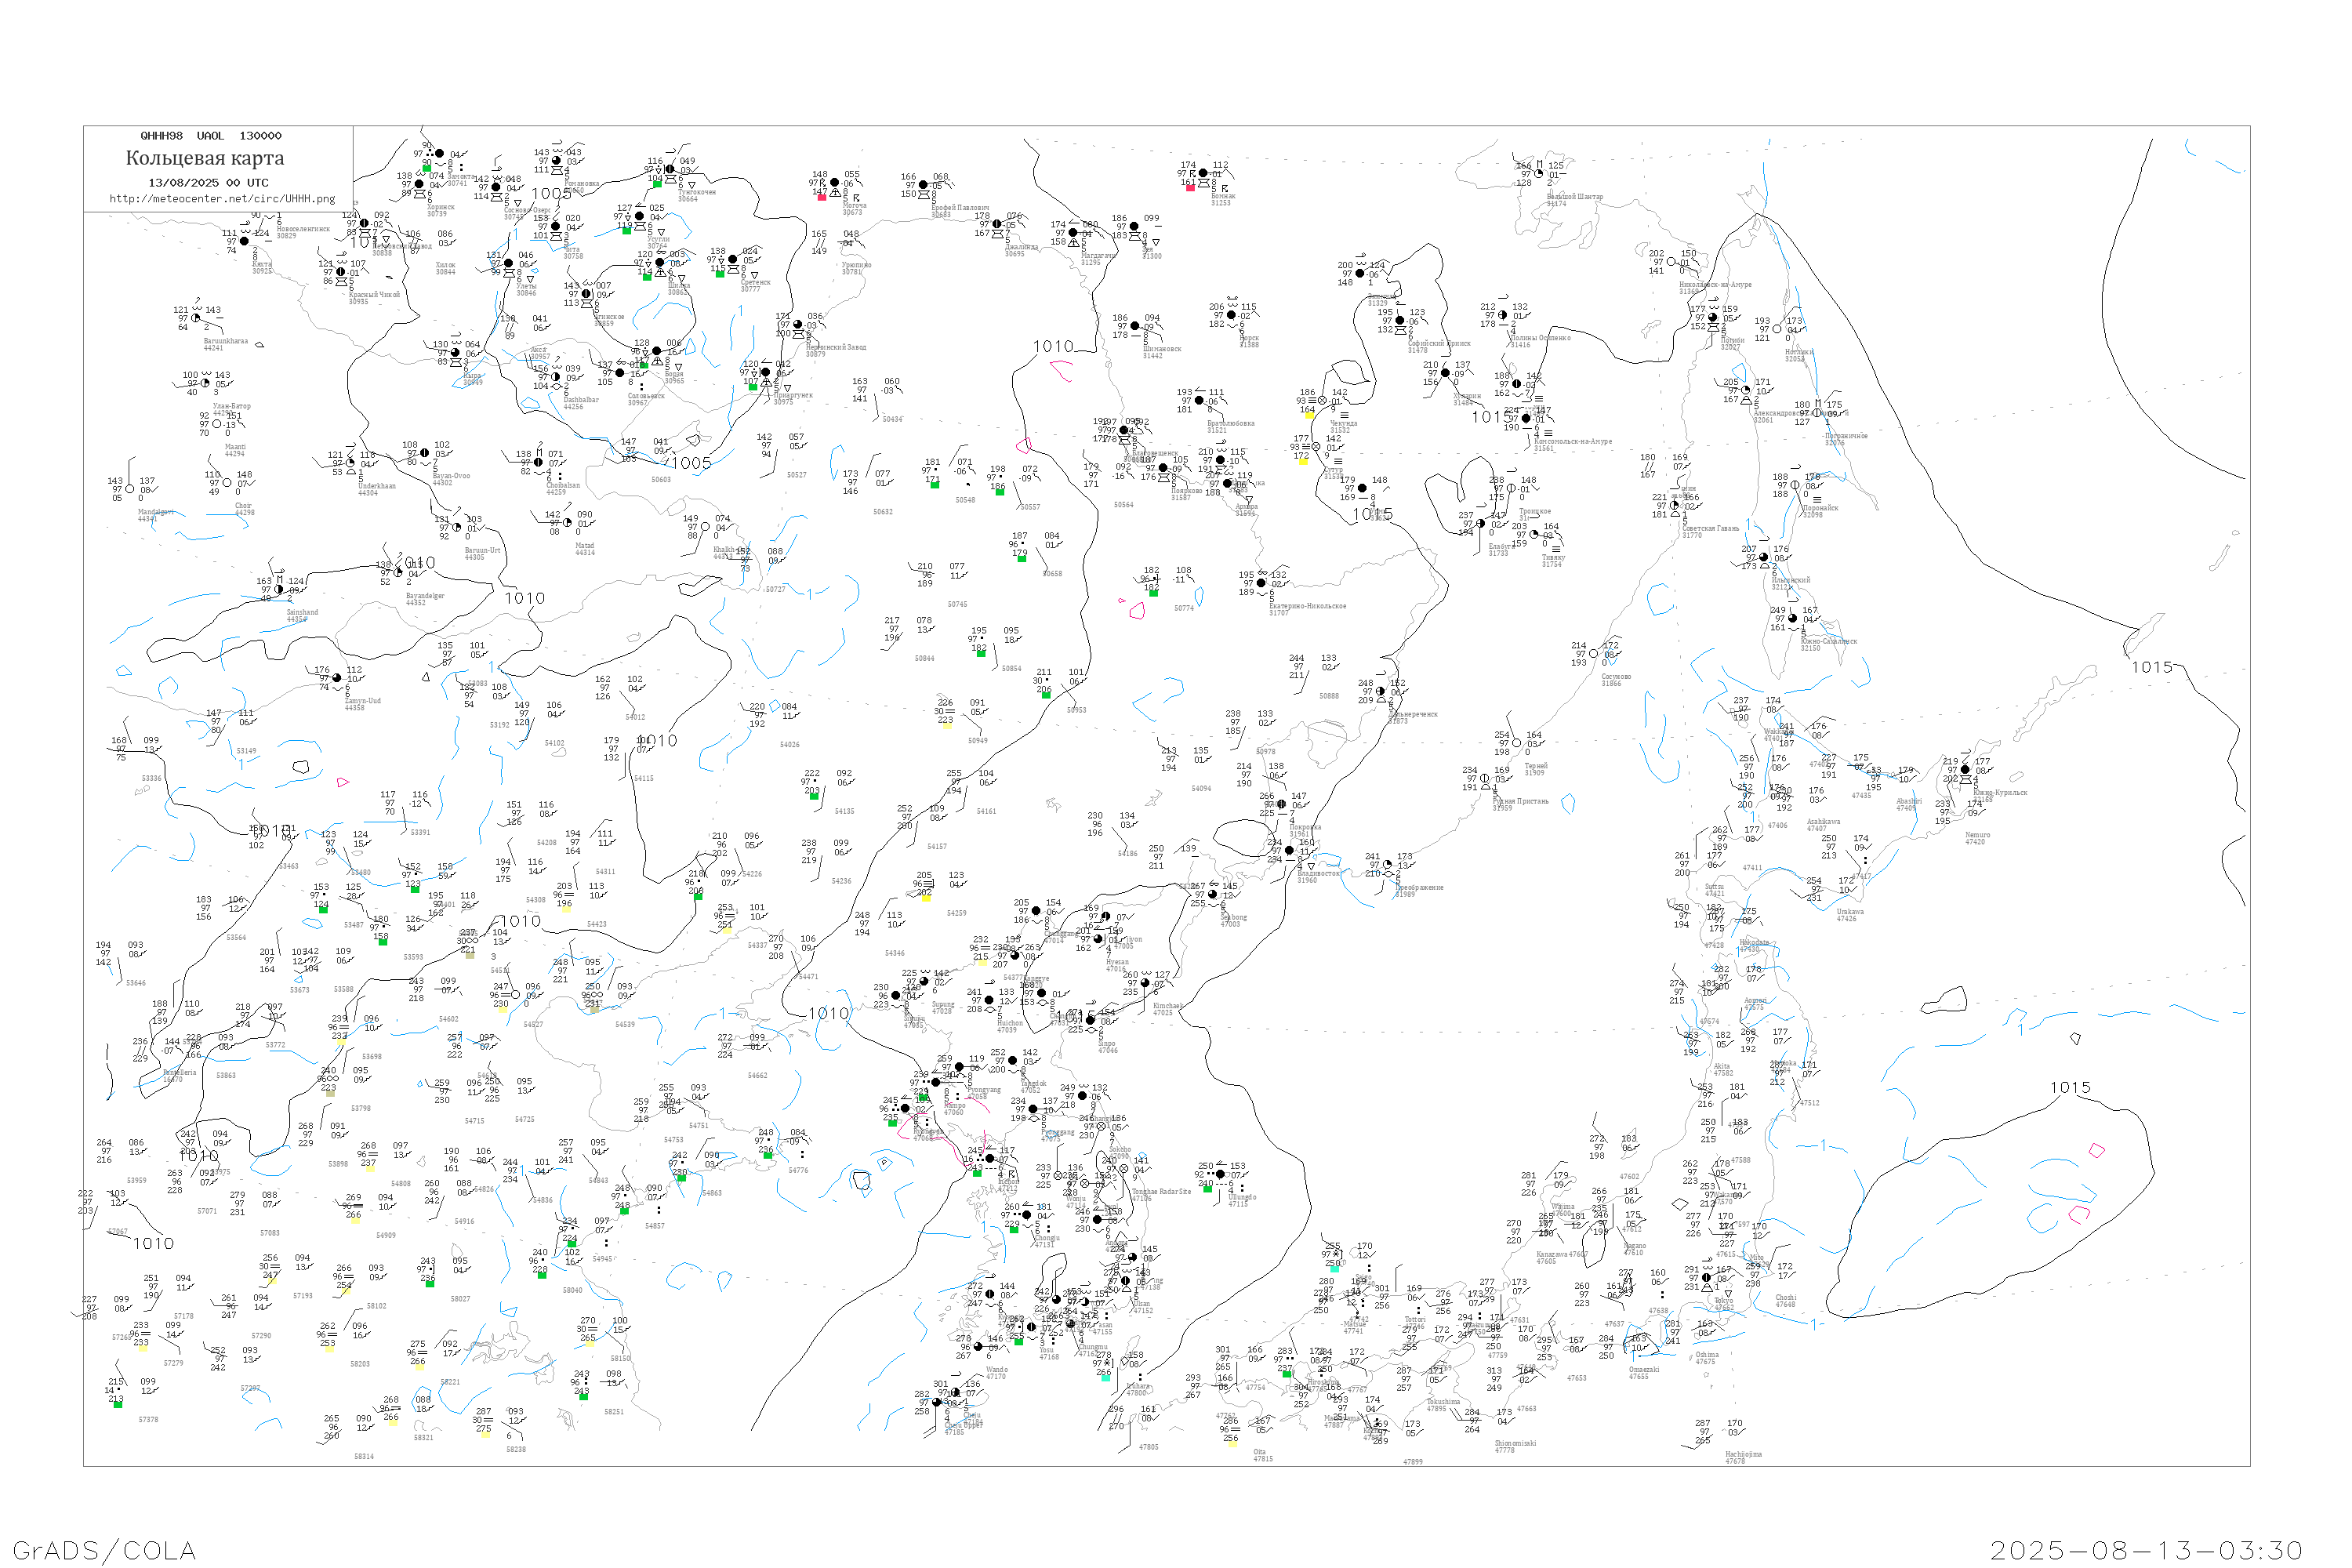This screenshot has width=2352, height=1568.
Task: Click the 1005 isobar label near Романовка
Action: 551,194
